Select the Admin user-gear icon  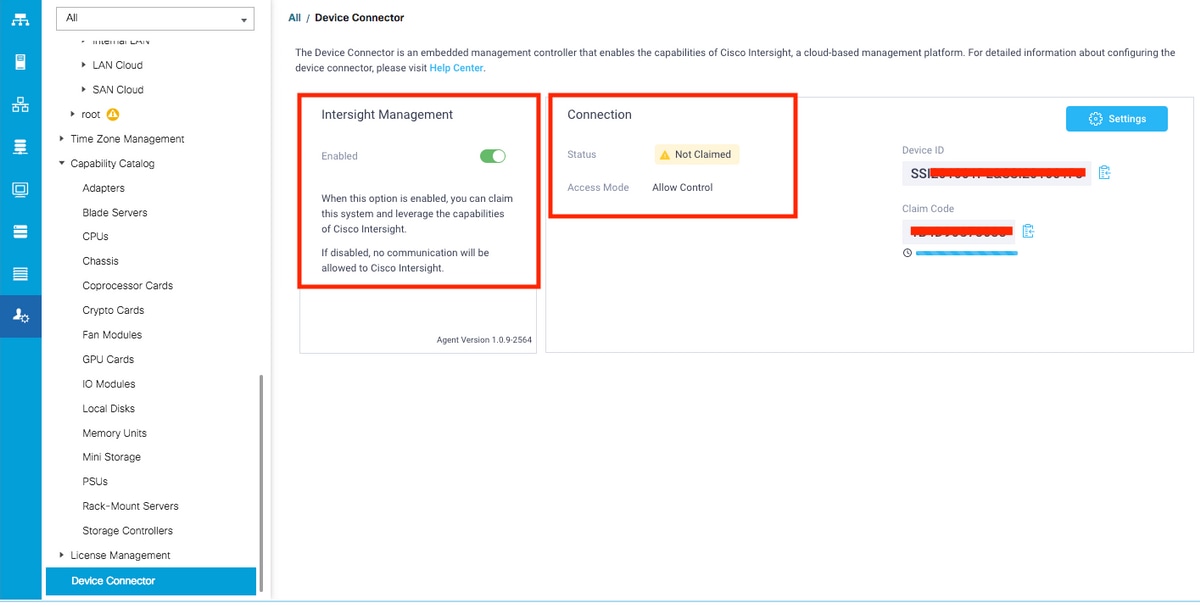[x=20, y=316]
